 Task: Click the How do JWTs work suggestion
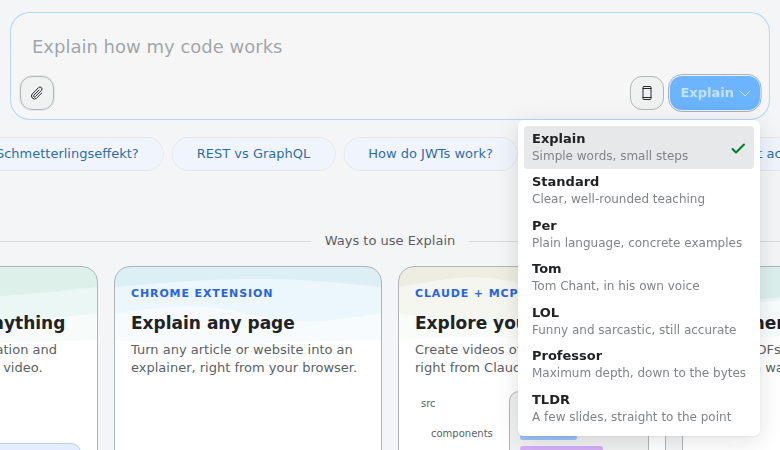point(430,154)
